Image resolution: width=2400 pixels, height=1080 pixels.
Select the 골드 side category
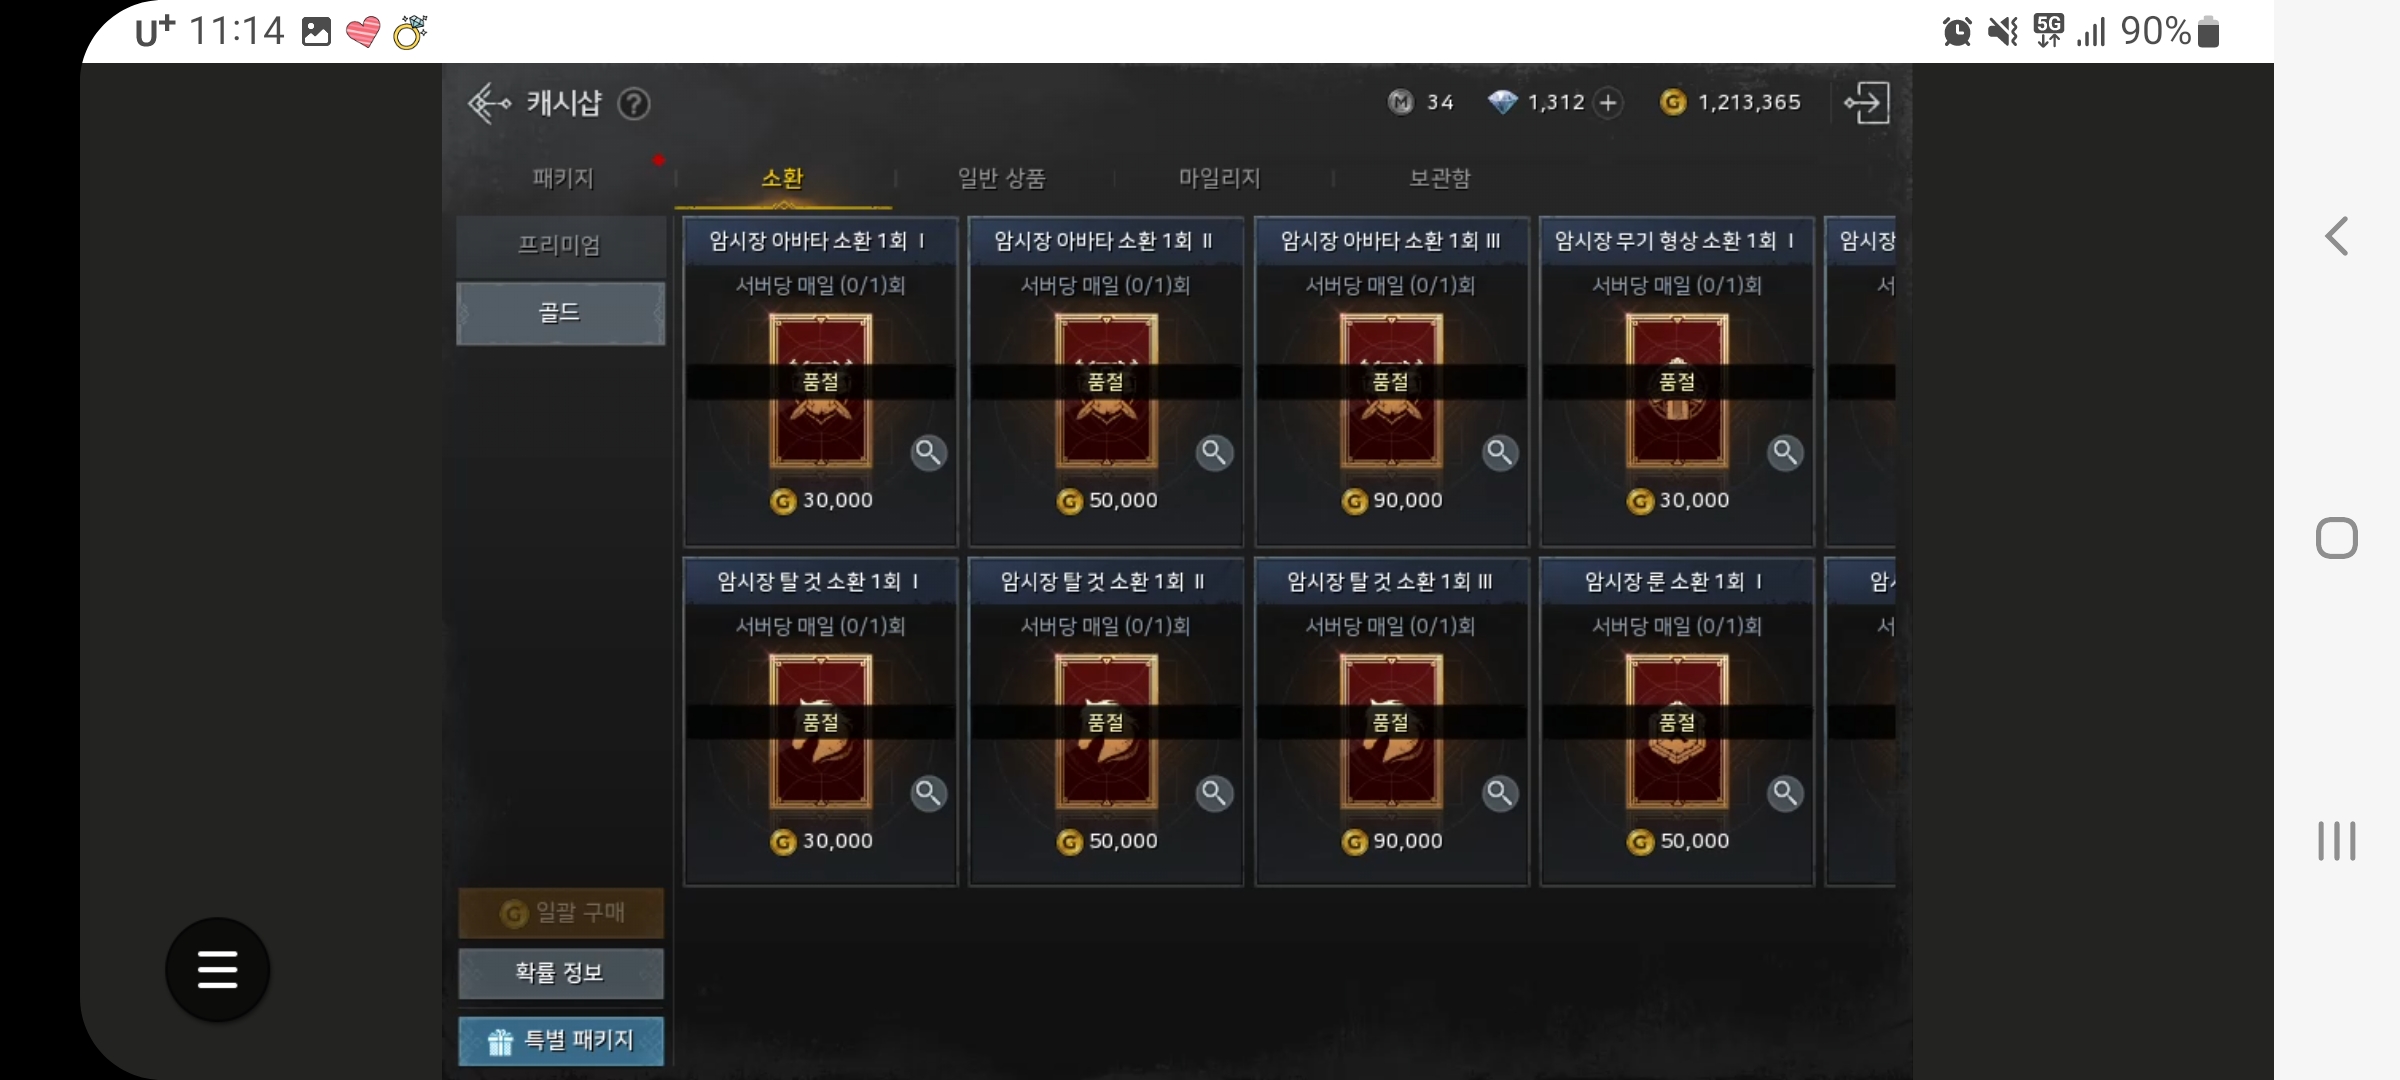(560, 313)
